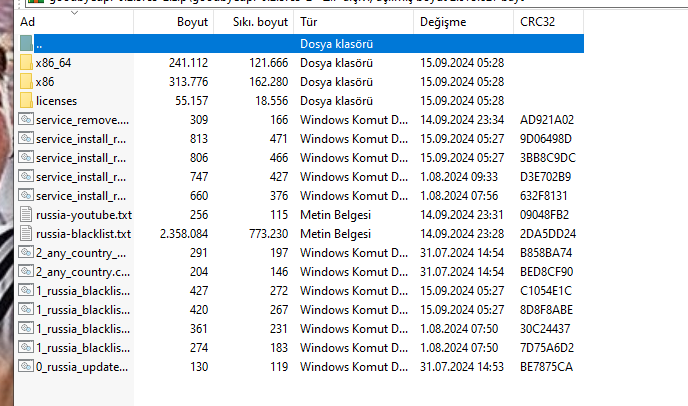The height and width of the screenshot is (406, 688).
Task: Sort by the CRC32 column header
Action: pyautogui.click(x=539, y=21)
